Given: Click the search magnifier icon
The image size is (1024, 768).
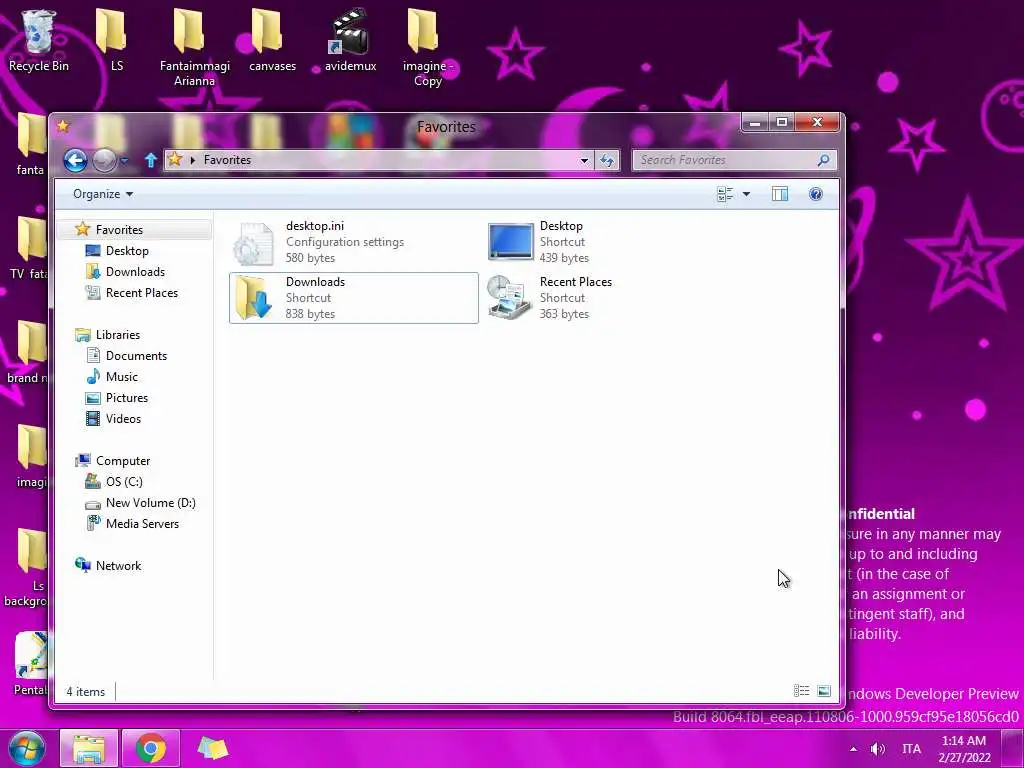Looking at the screenshot, I should pyautogui.click(x=824, y=160).
